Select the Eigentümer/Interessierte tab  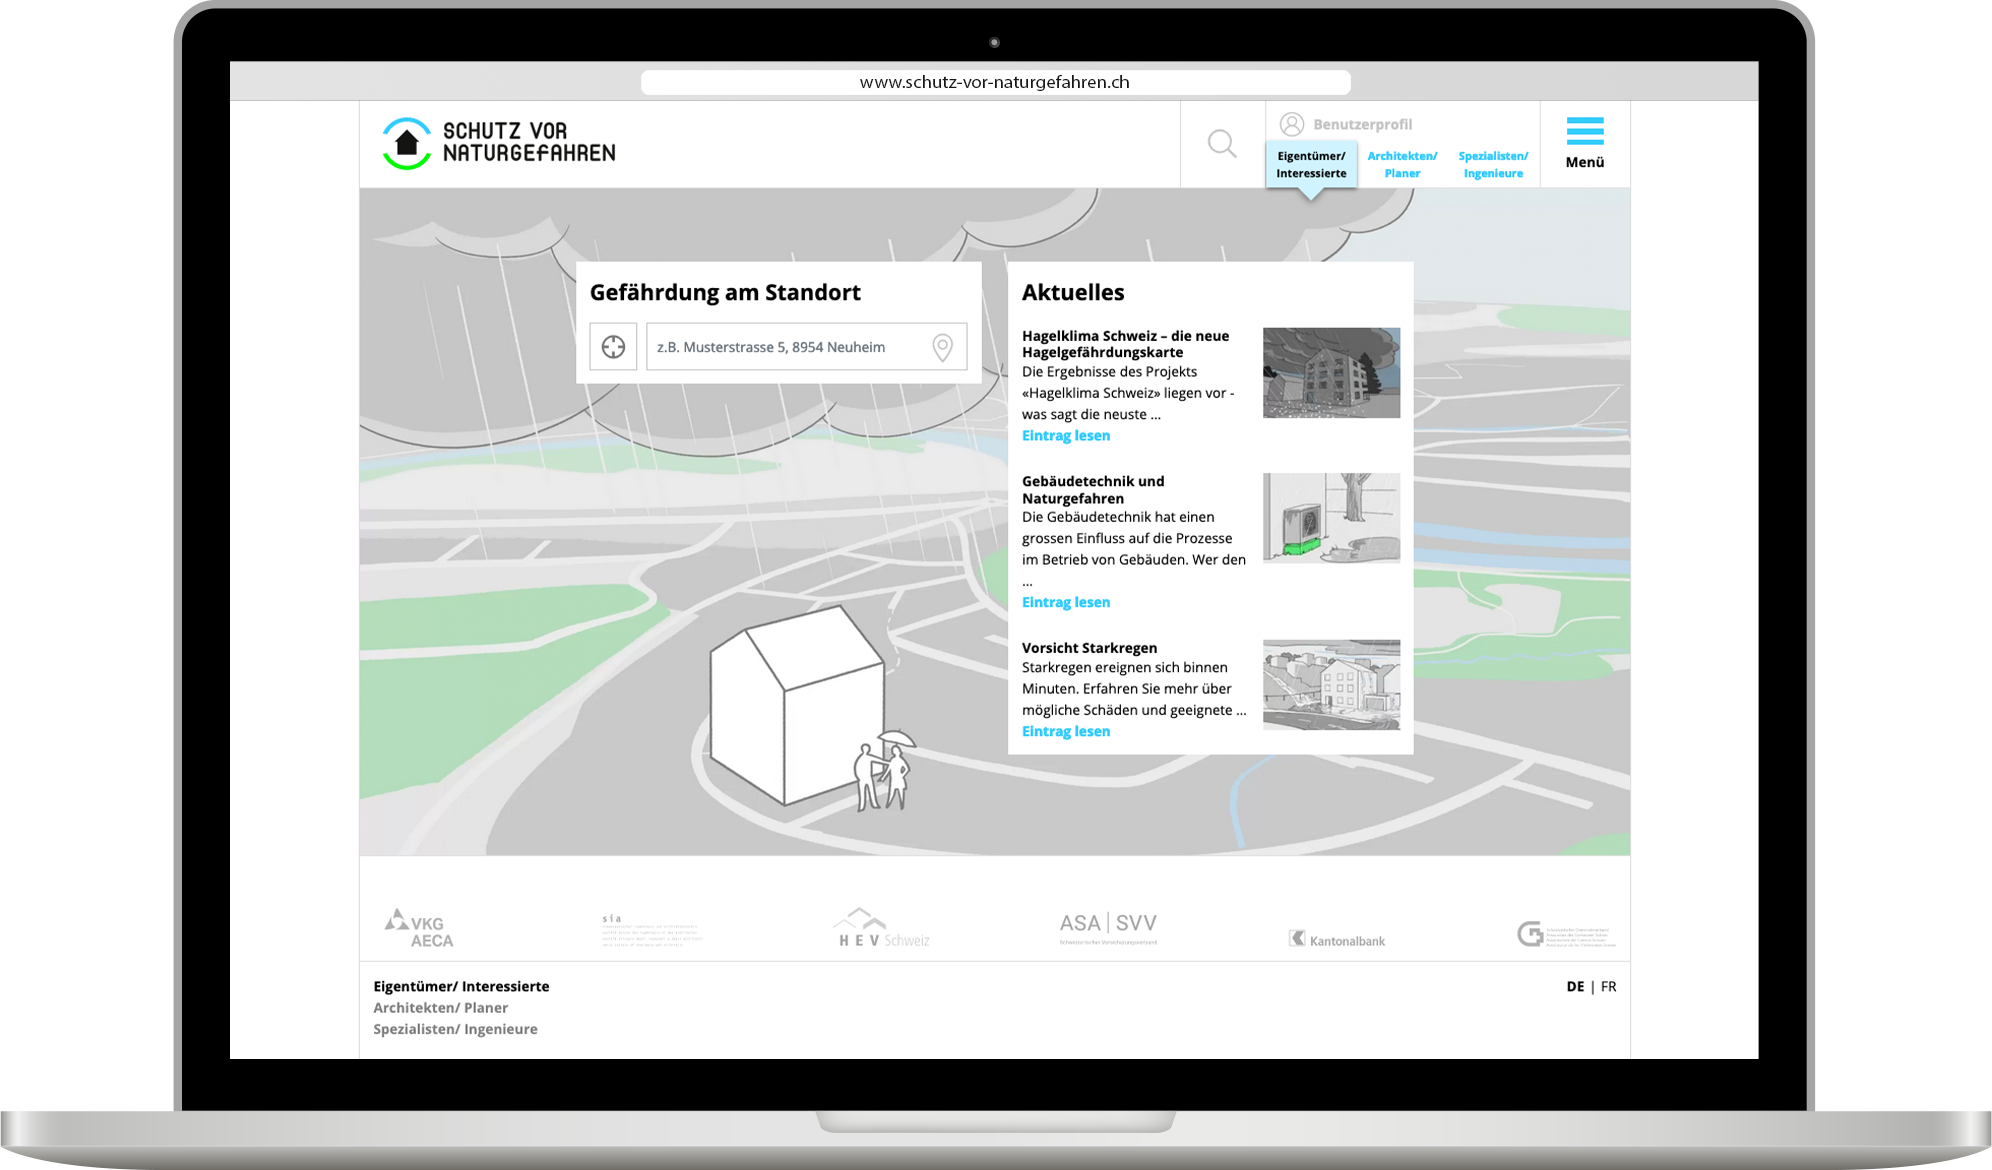[1311, 164]
